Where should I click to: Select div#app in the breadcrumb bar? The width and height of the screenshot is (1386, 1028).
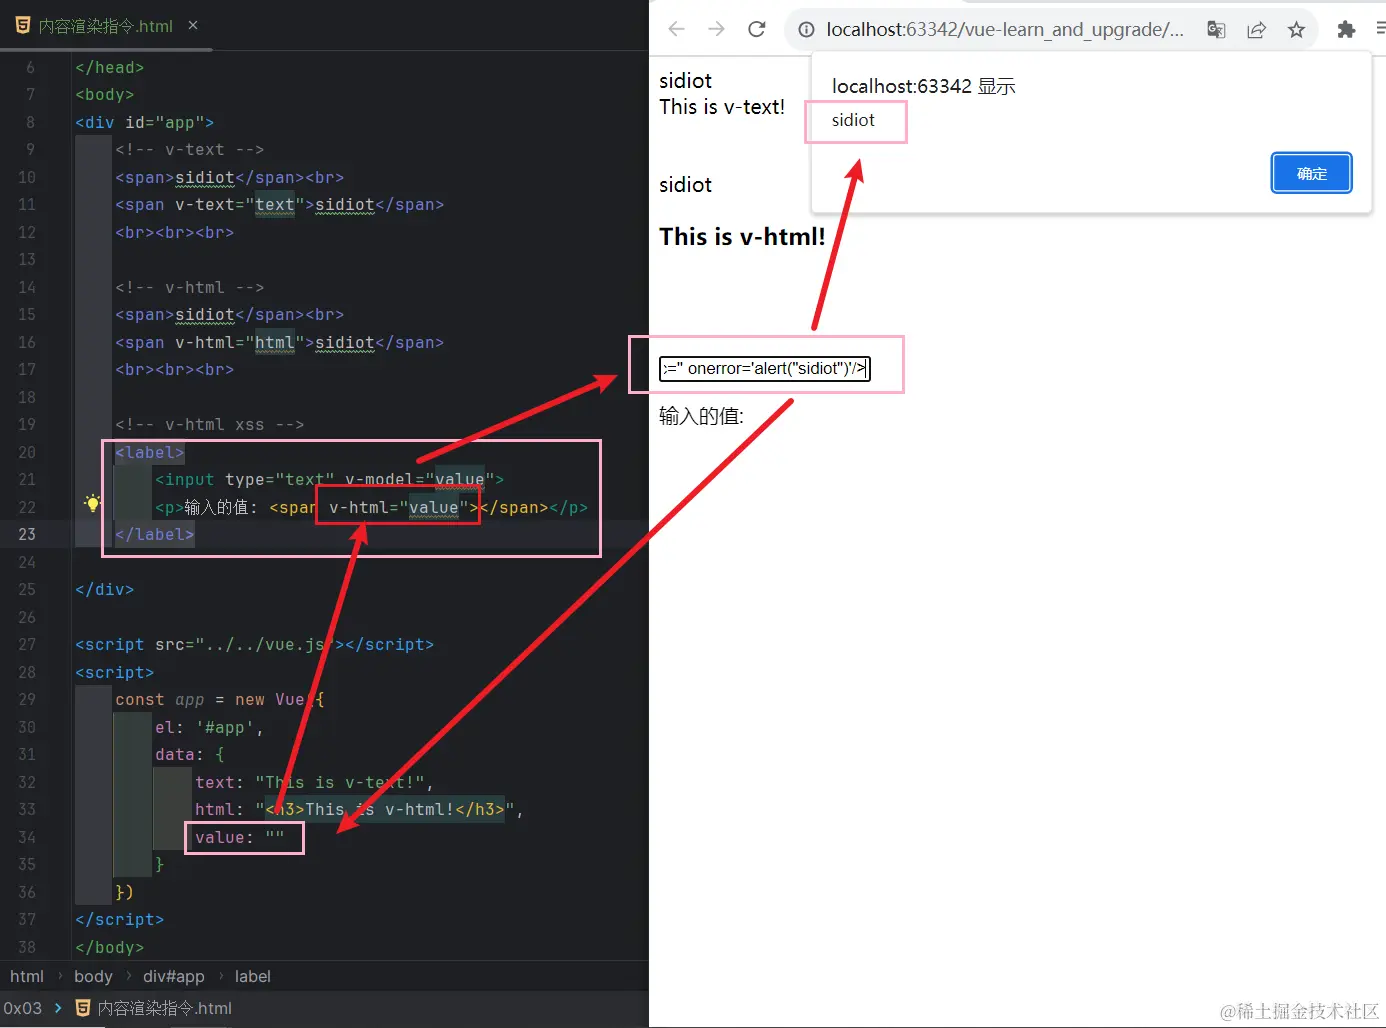pyautogui.click(x=174, y=976)
